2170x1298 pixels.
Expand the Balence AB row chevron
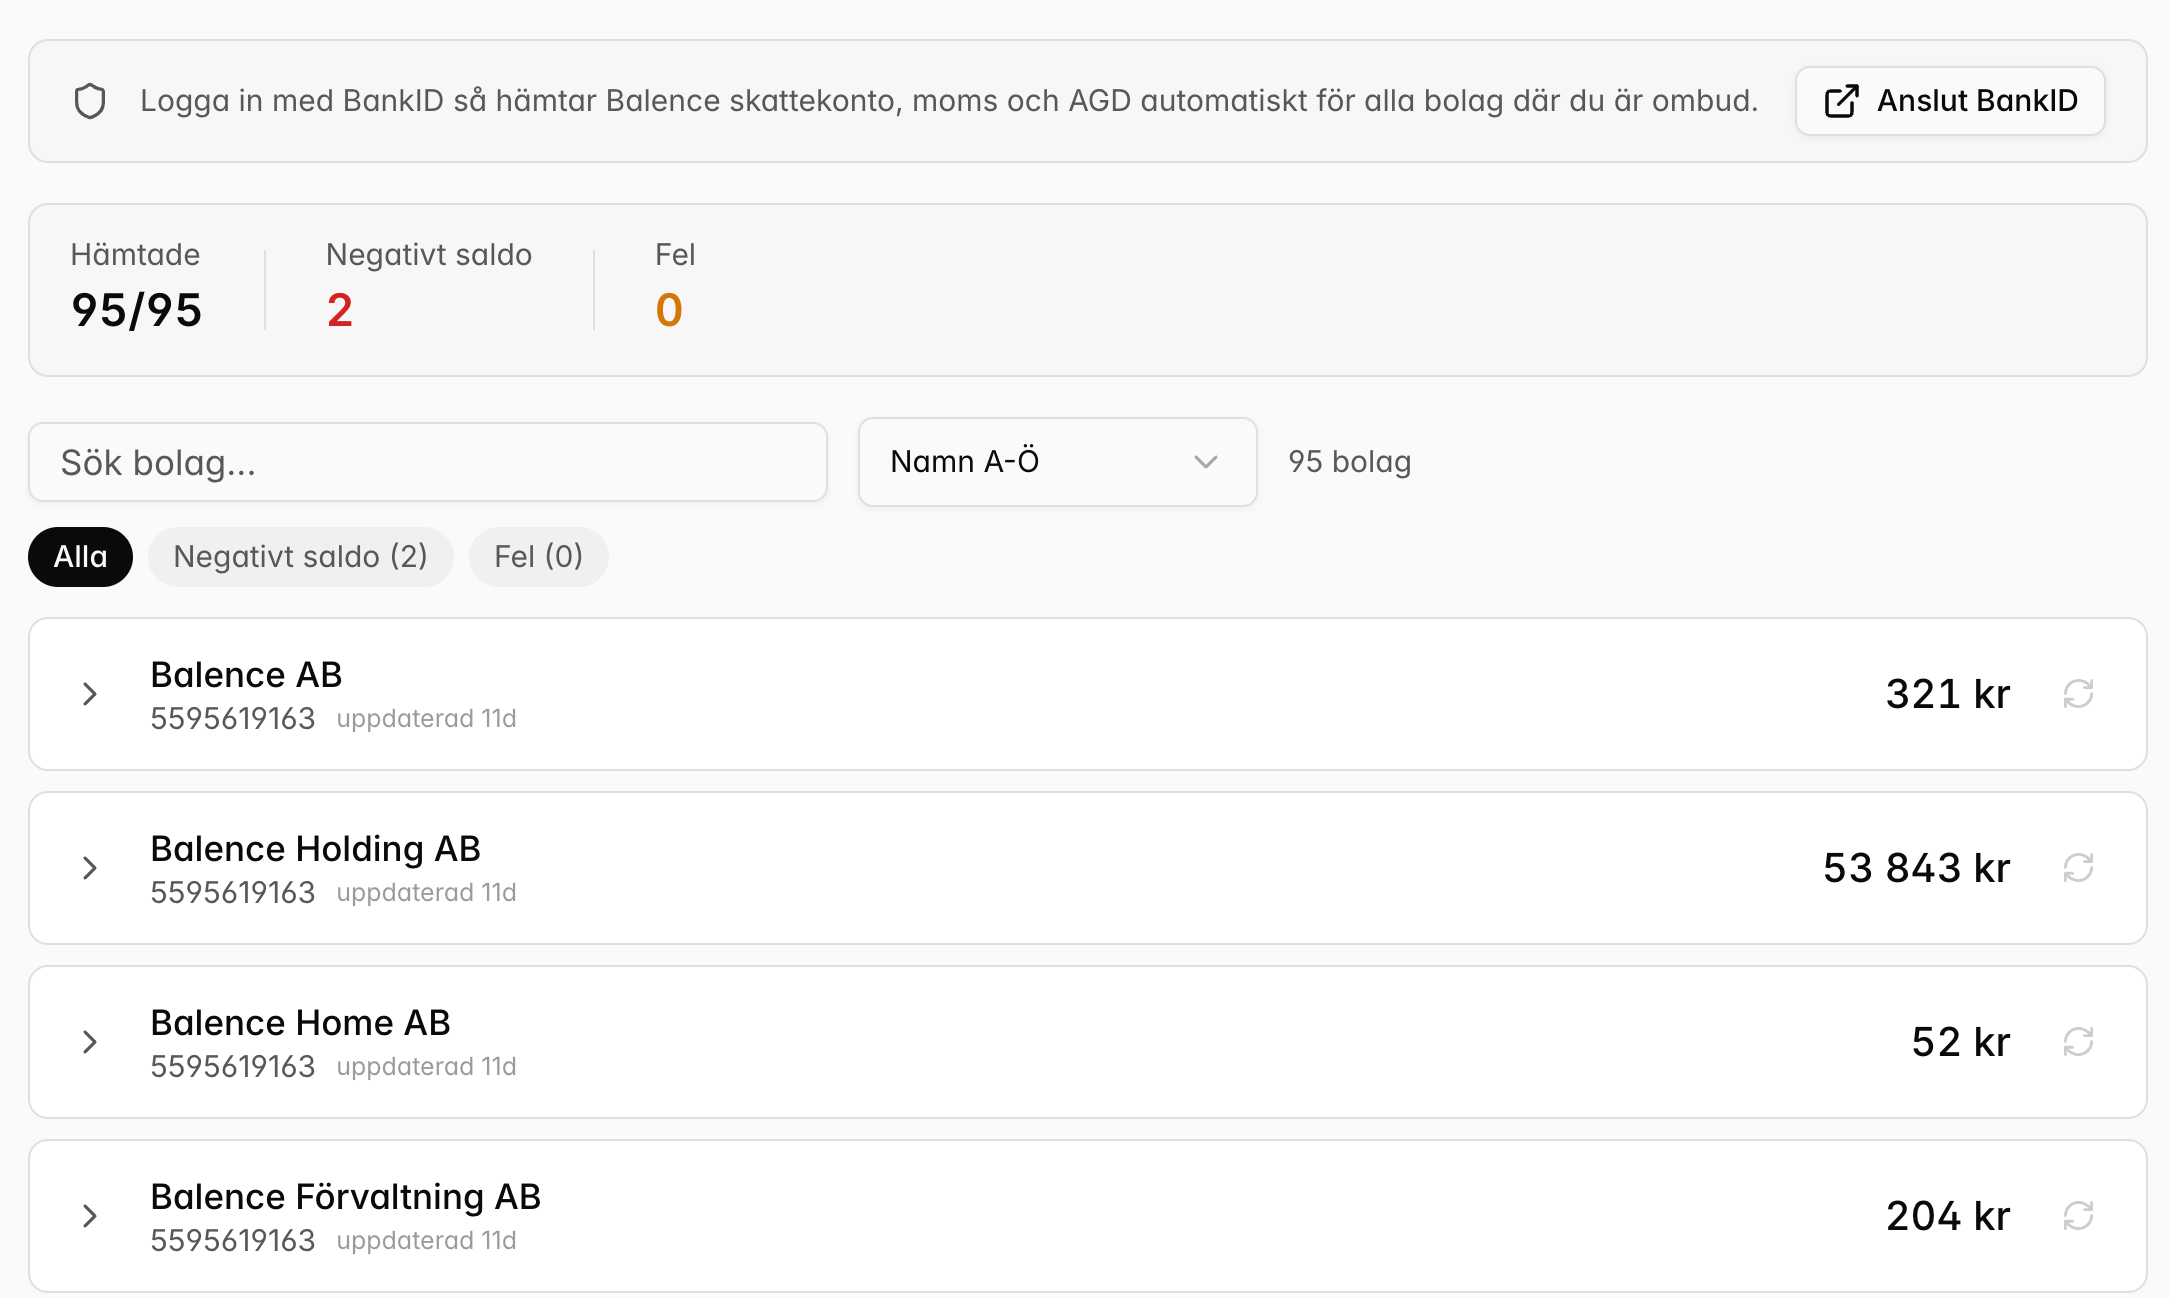click(x=90, y=694)
